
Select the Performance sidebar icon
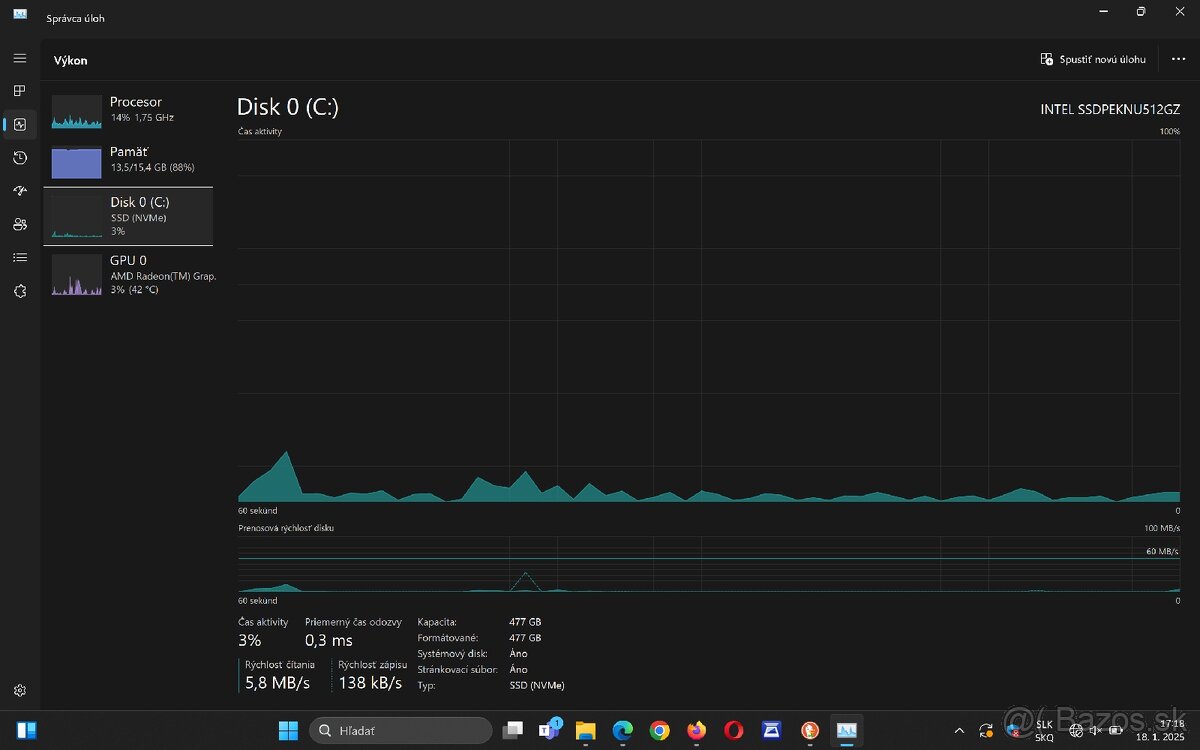19,124
